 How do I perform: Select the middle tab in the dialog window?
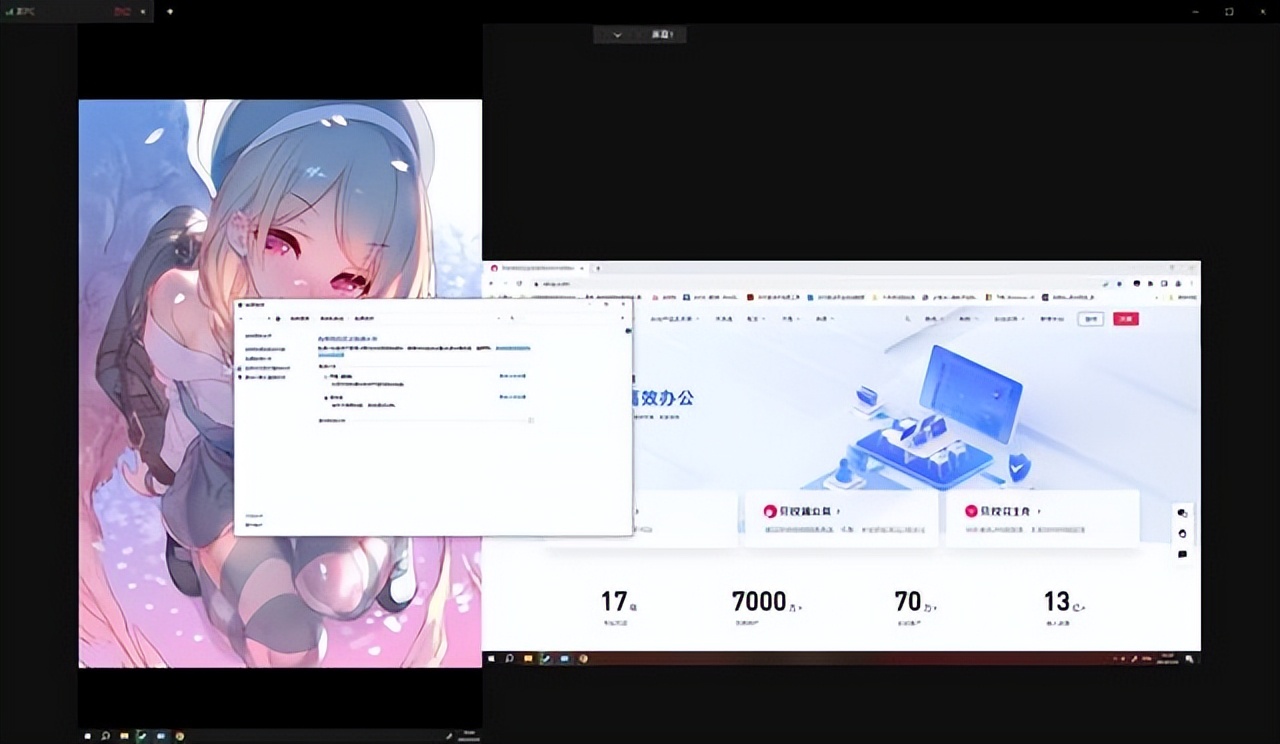330,319
